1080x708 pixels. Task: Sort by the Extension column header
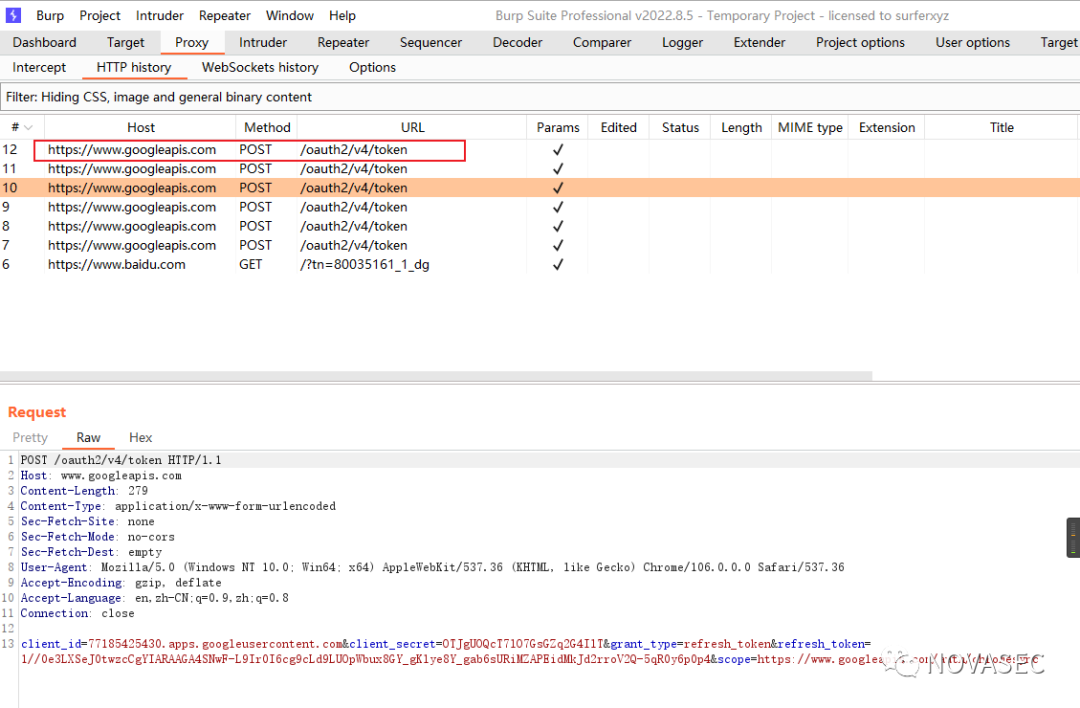[887, 127]
